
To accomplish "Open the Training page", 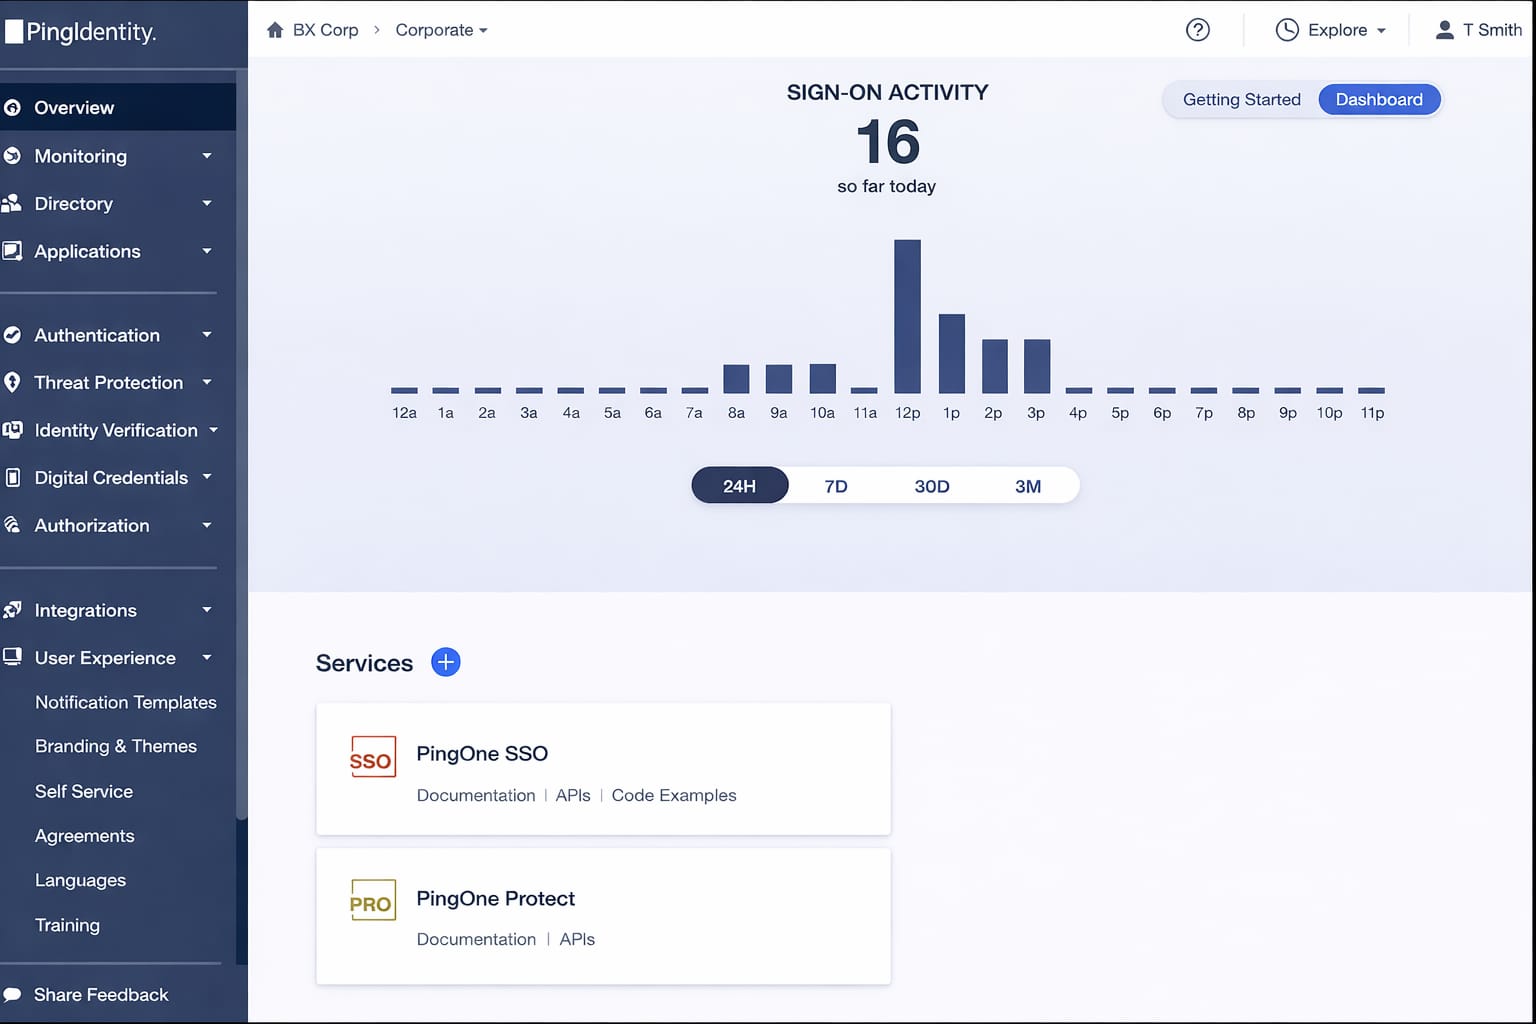I will click(68, 925).
